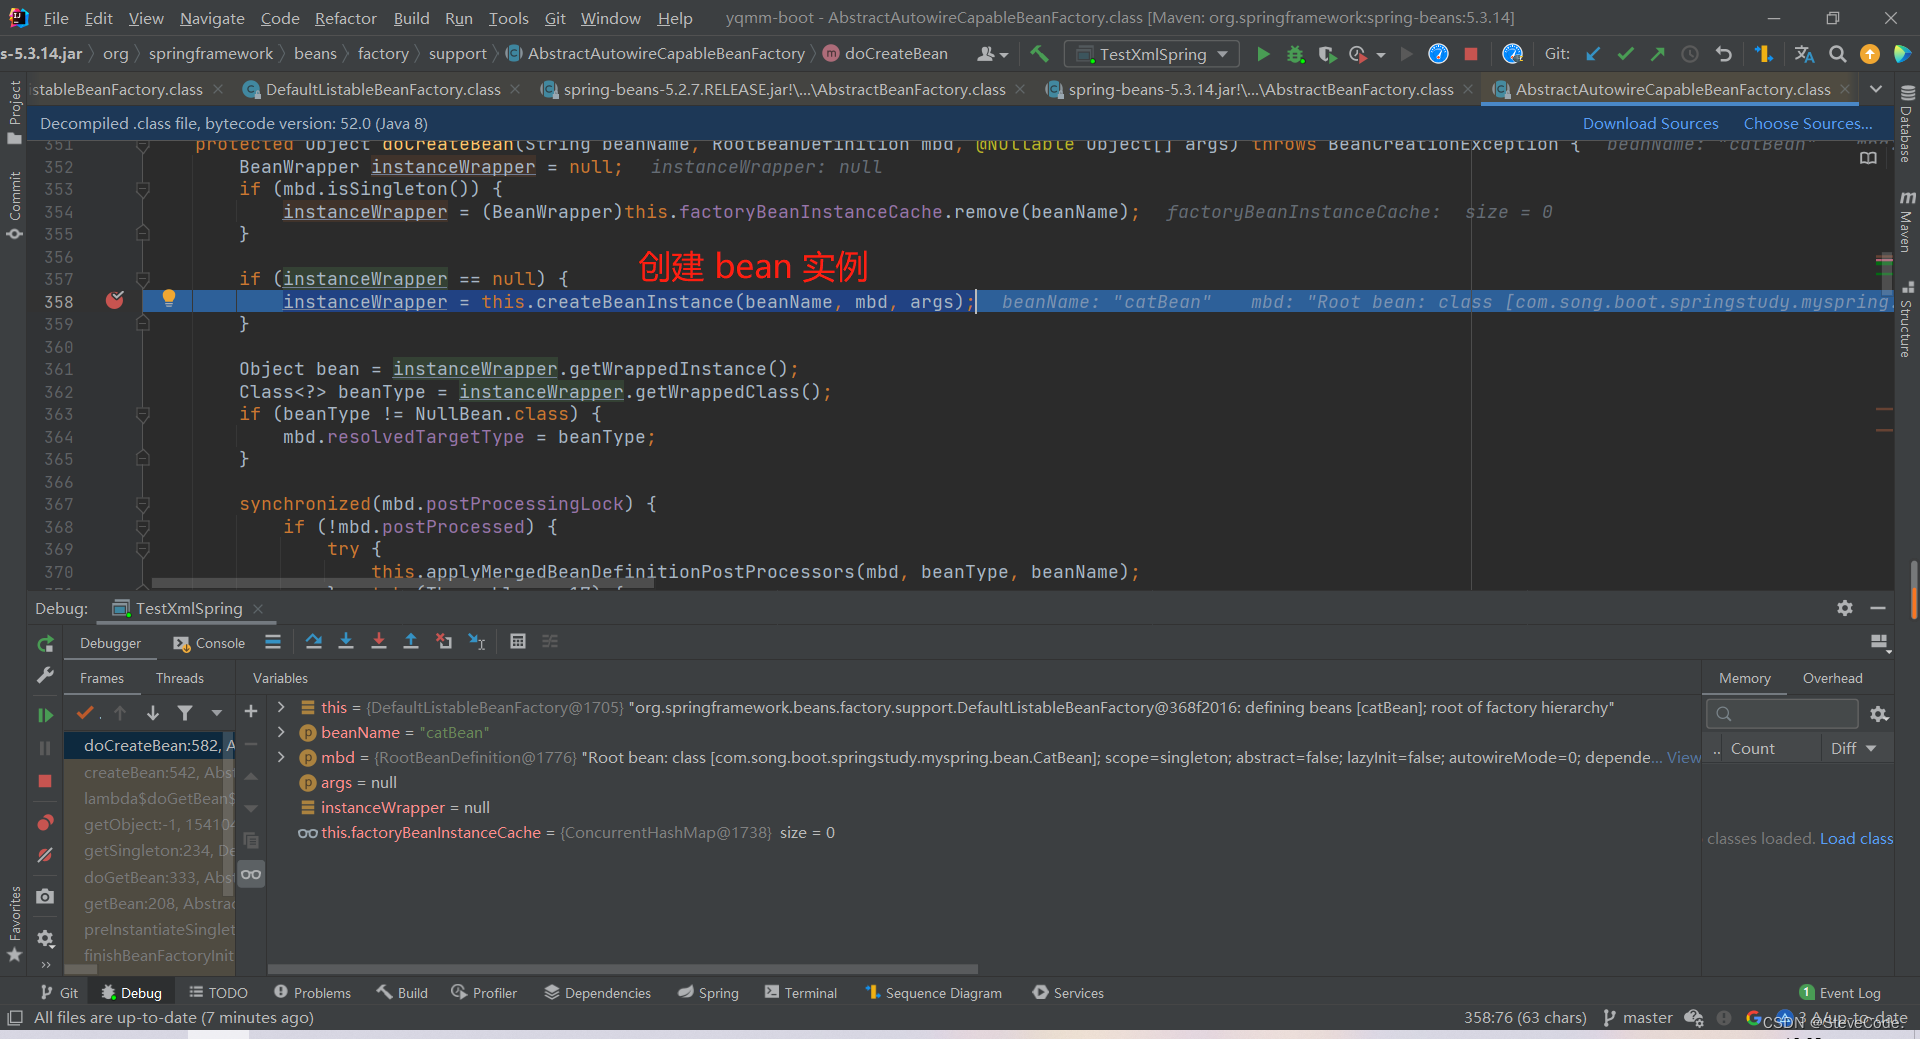Git commit green checkmark icon

click(x=1625, y=54)
